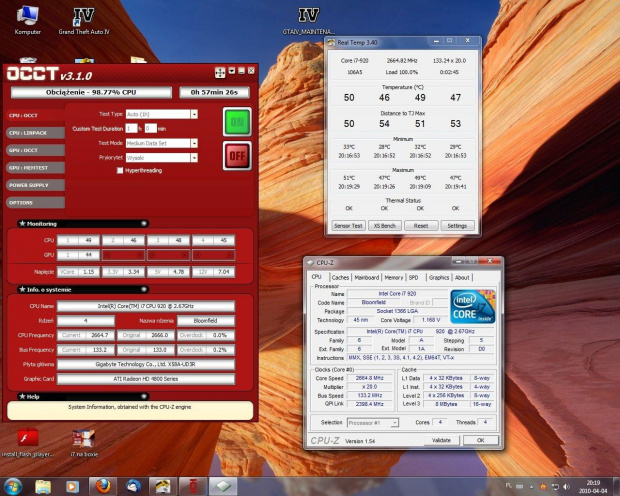Toggle the Hyperthreading checkbox

[120, 170]
